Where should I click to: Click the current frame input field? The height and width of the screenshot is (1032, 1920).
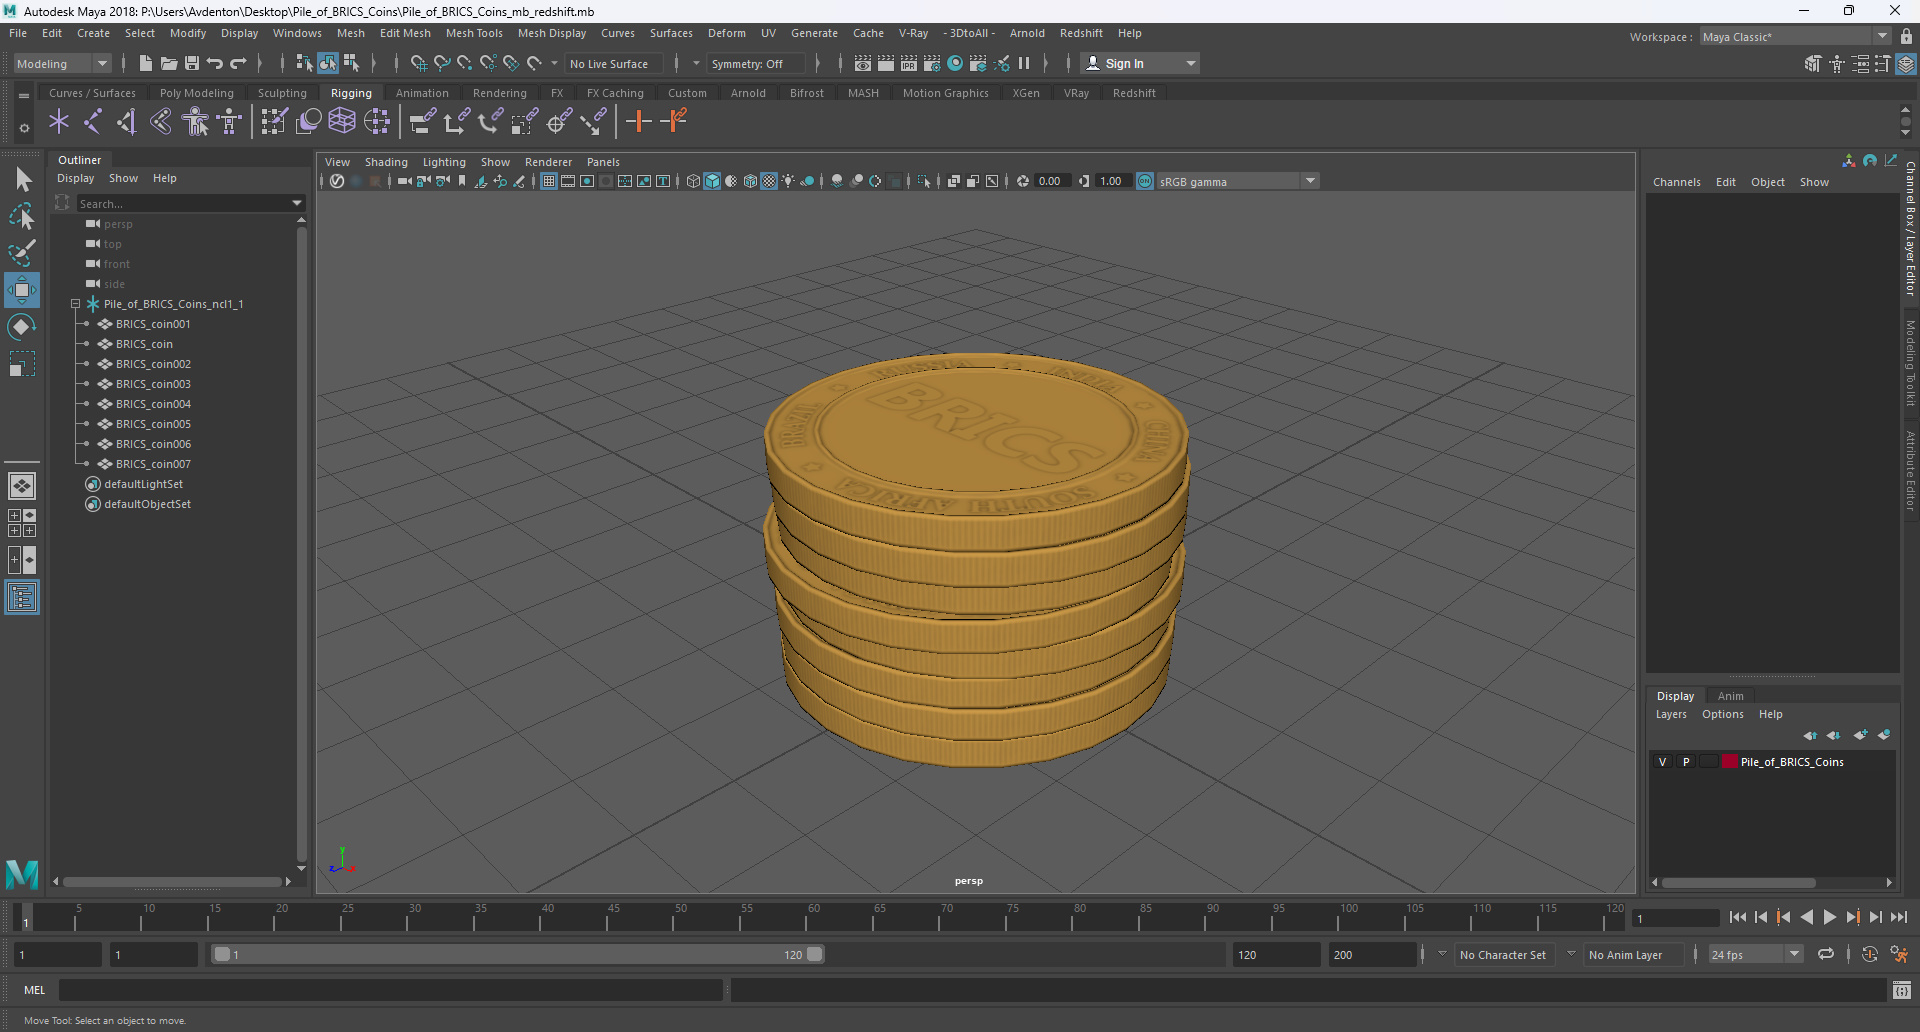tap(1676, 918)
